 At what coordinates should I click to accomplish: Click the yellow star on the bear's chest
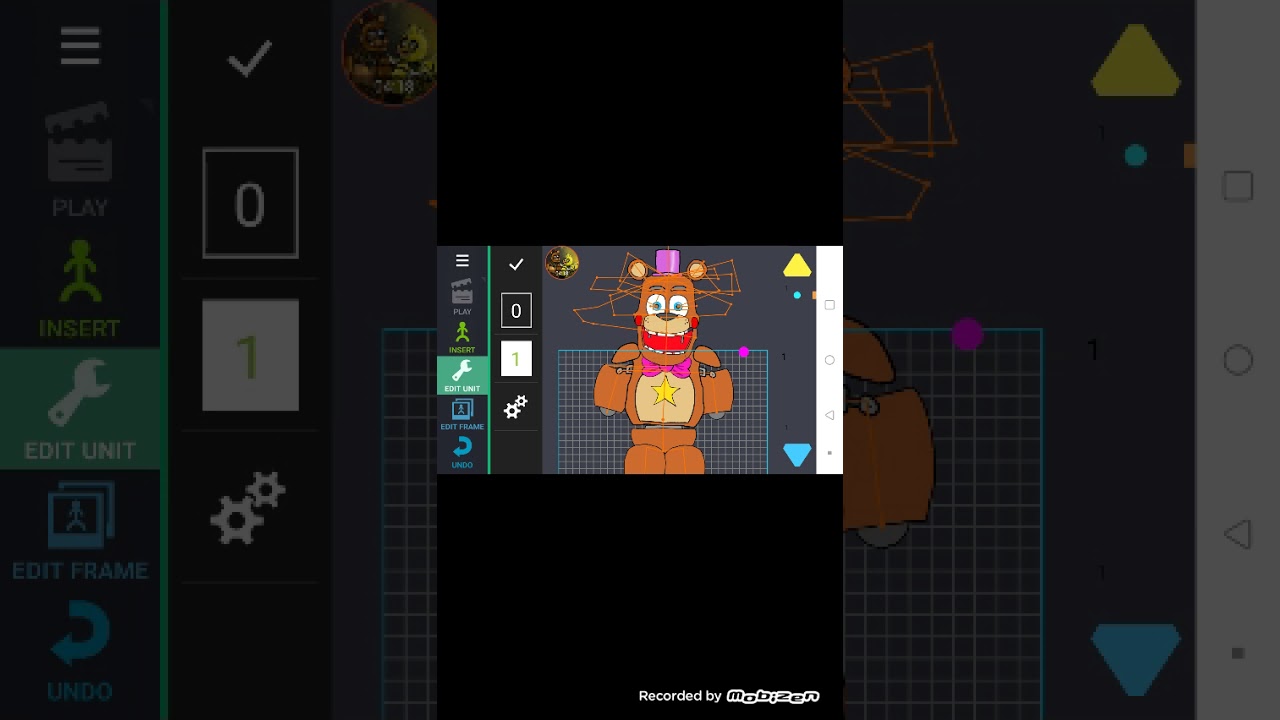[x=664, y=392]
